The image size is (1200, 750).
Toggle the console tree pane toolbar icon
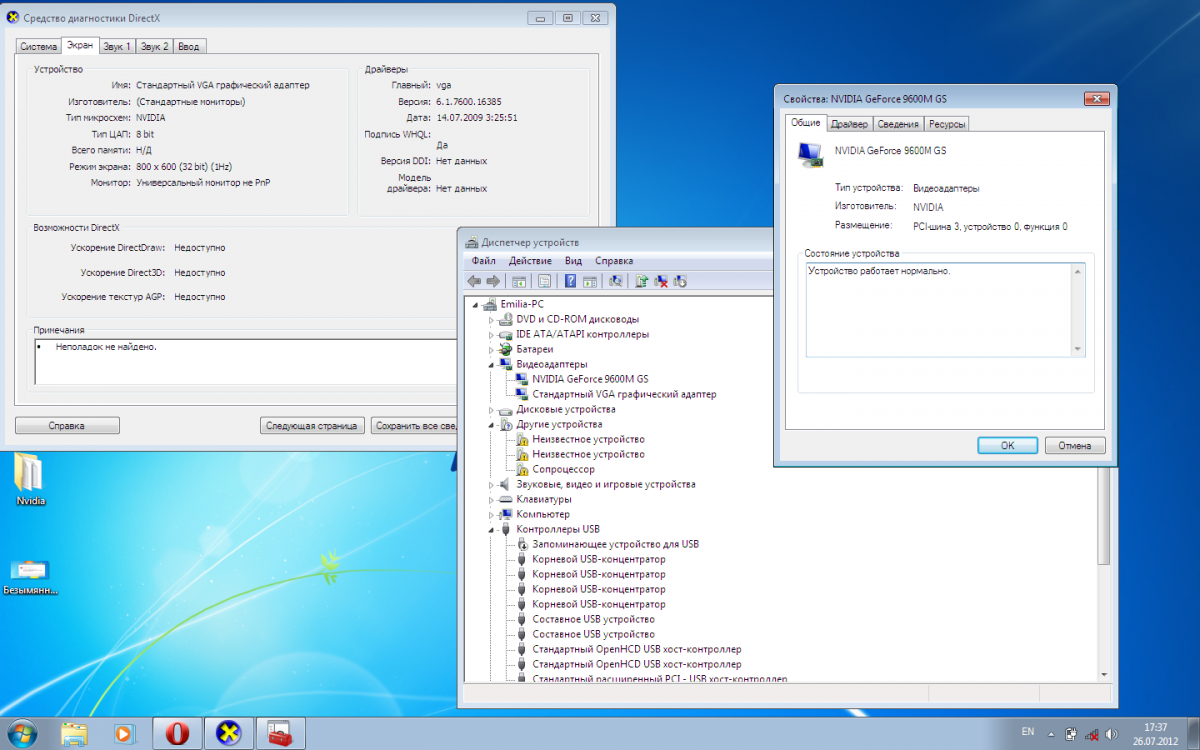pyautogui.click(x=519, y=281)
